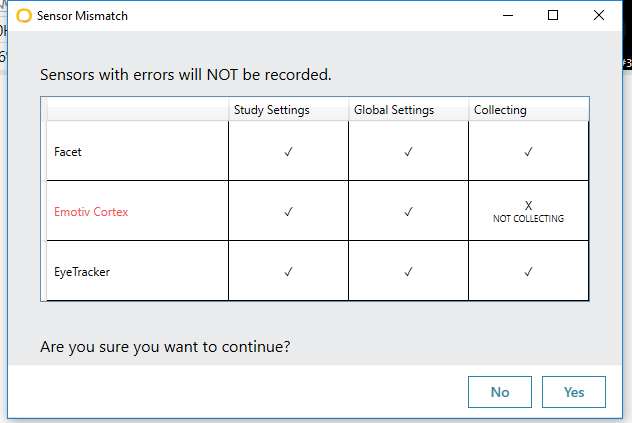Click Emotiv Cortex's Global Settings checkmark
This screenshot has width=632, height=423.
click(x=408, y=212)
